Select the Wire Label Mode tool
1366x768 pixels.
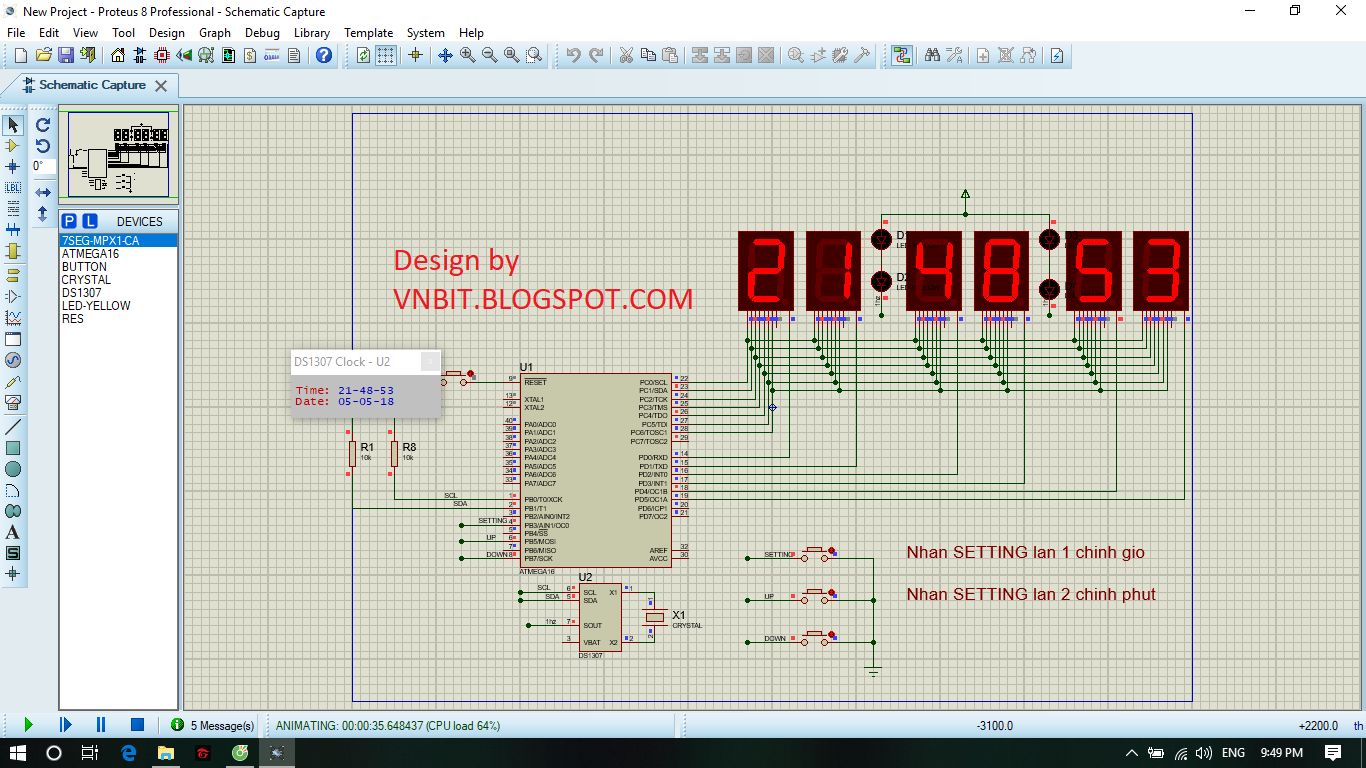tap(13, 189)
